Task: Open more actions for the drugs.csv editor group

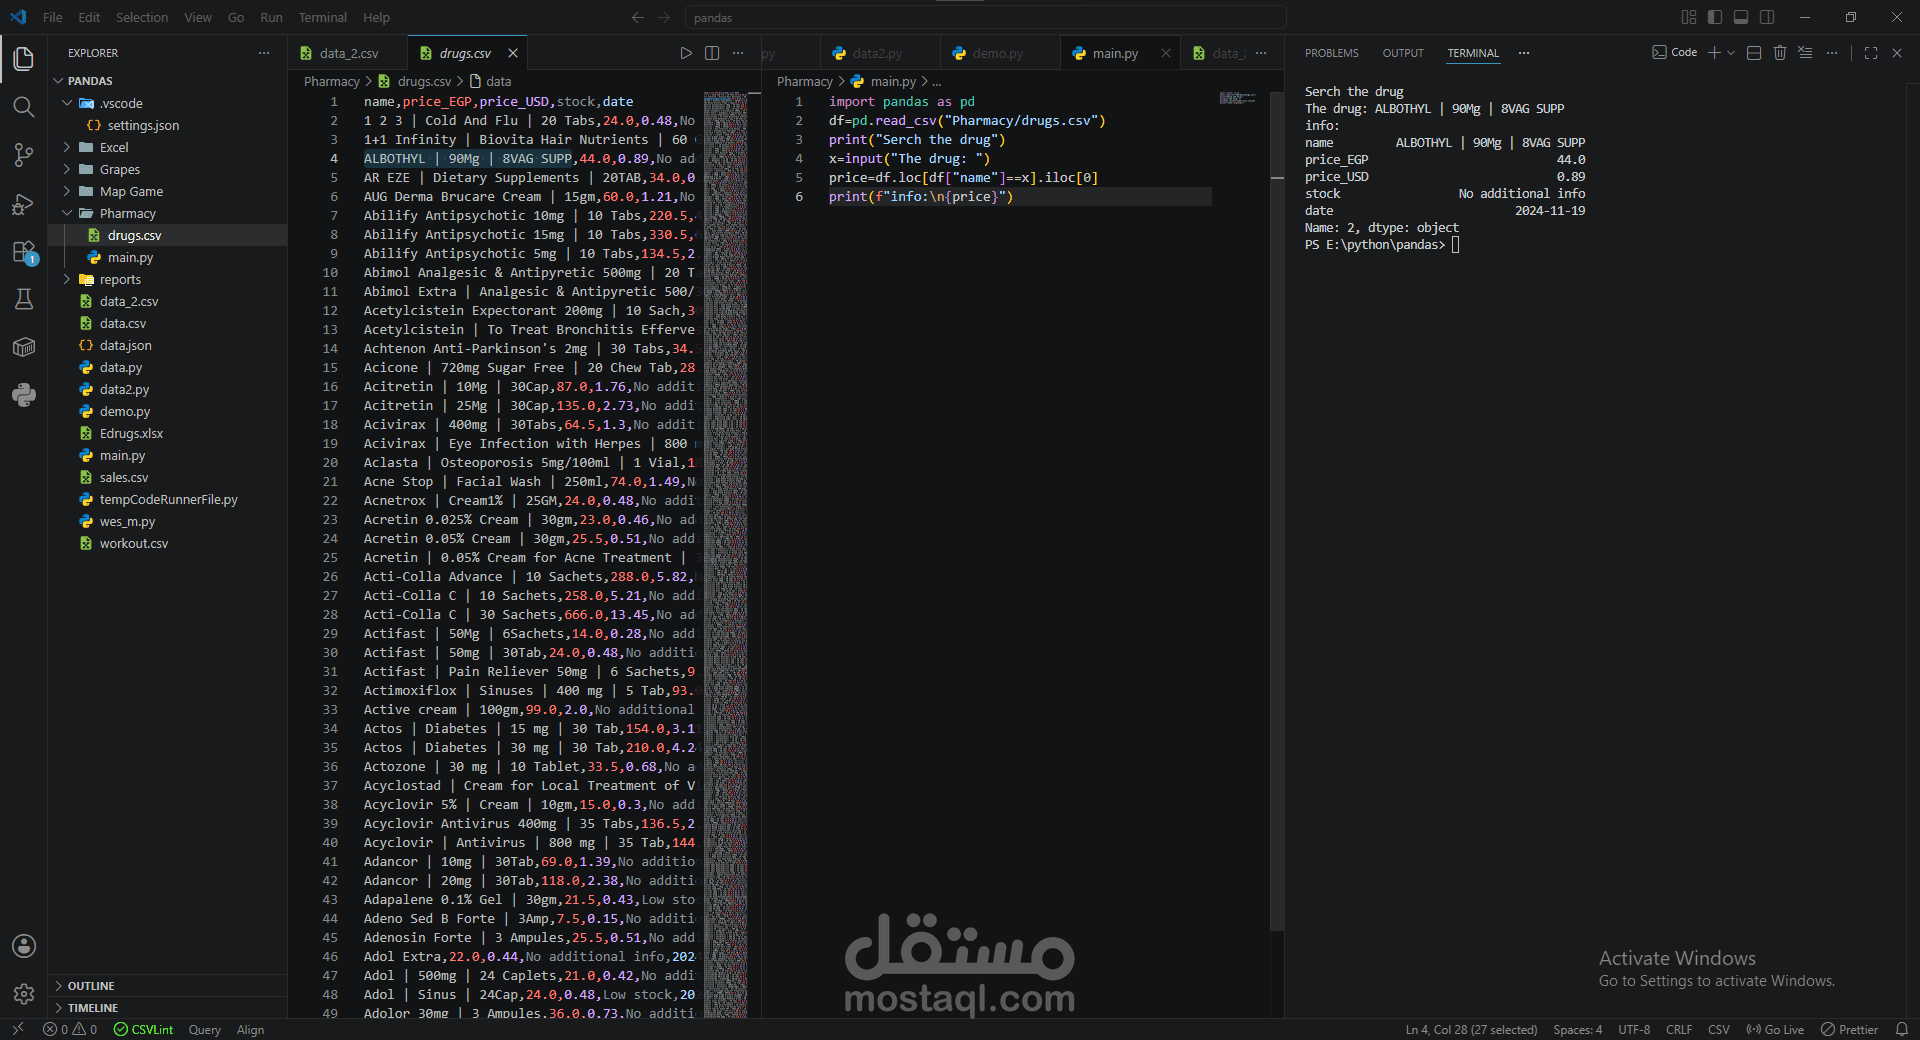Action: pyautogui.click(x=738, y=53)
